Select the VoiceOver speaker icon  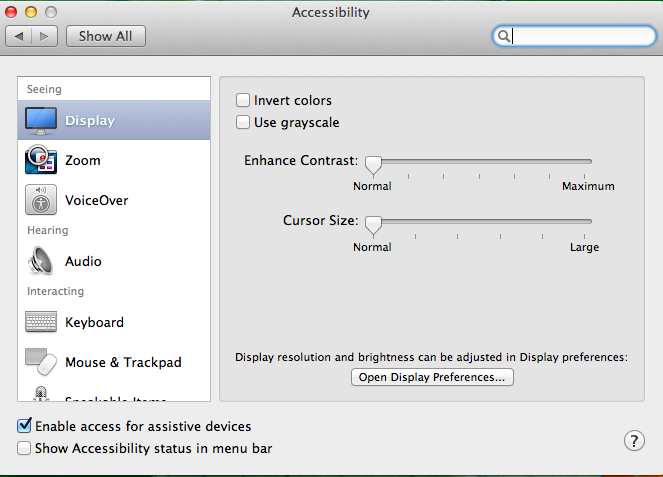click(x=41, y=200)
